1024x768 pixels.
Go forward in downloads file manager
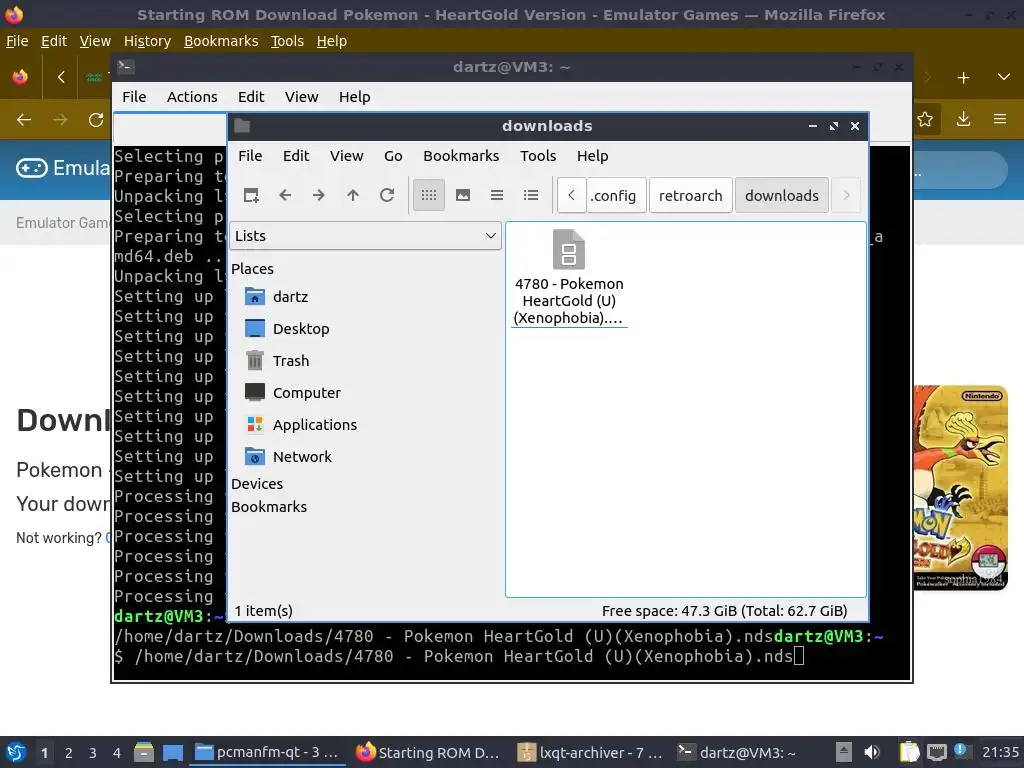tap(319, 195)
